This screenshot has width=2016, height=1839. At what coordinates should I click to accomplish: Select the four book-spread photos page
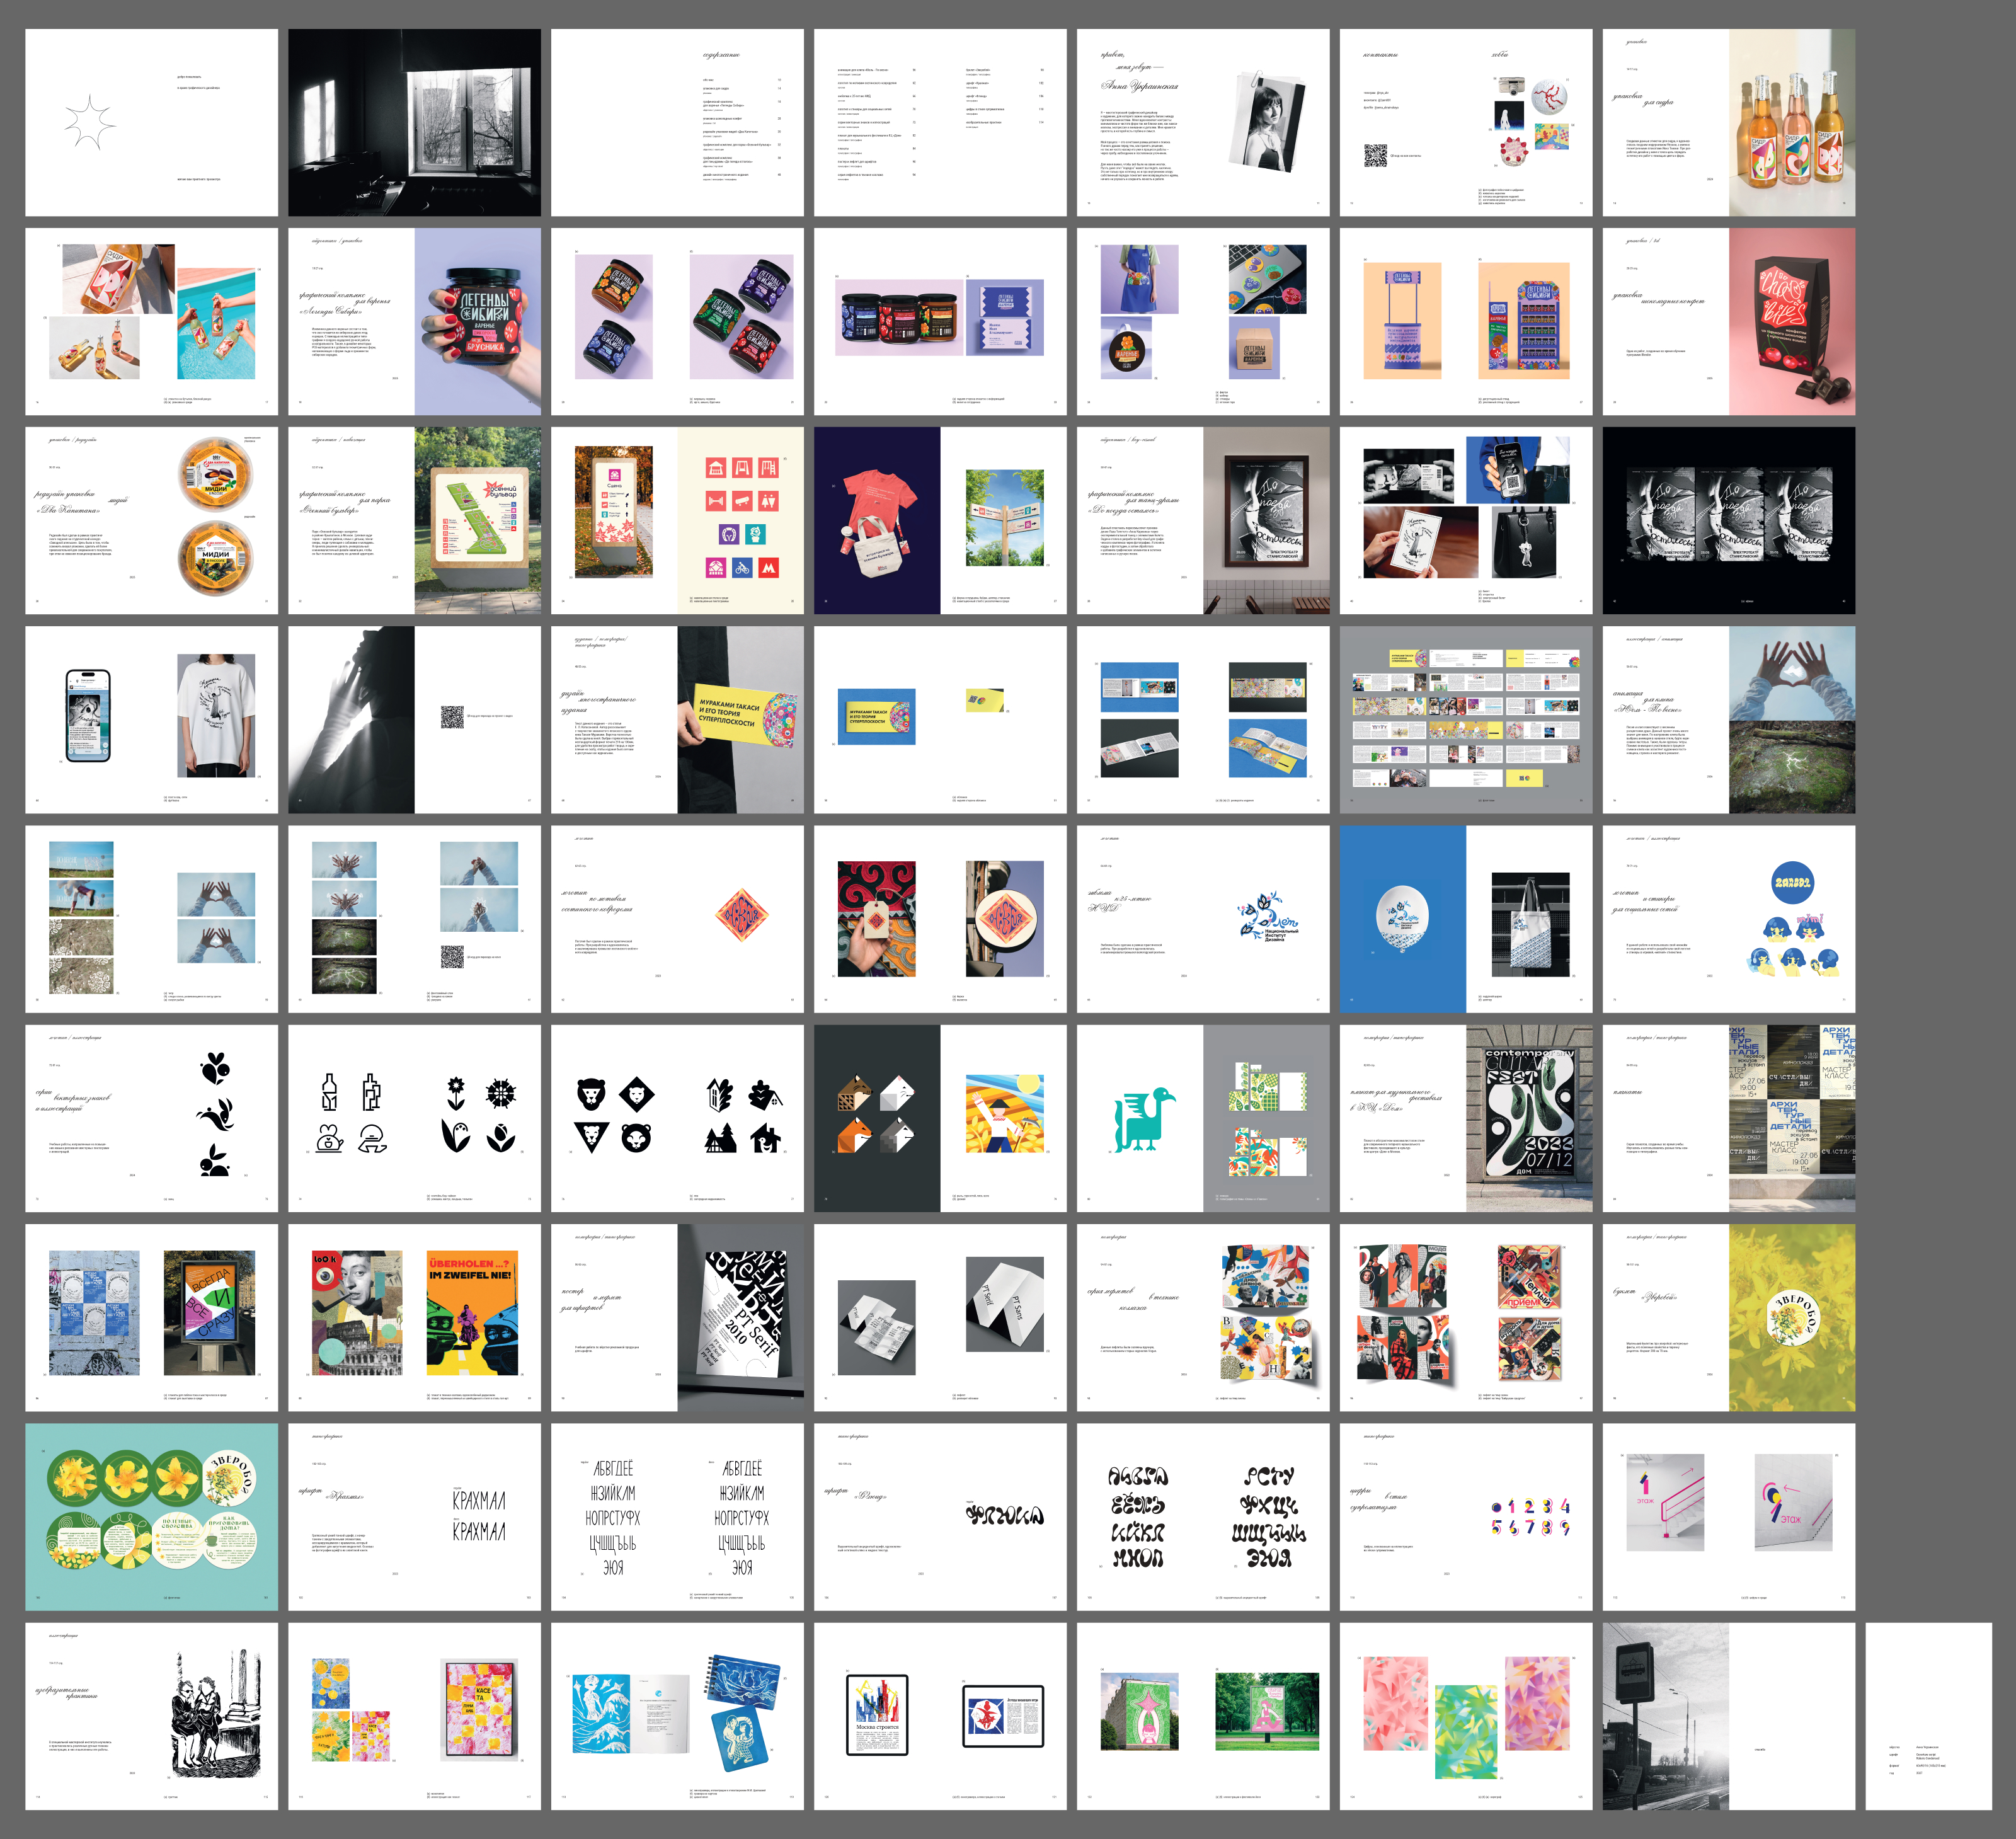click(x=1203, y=720)
